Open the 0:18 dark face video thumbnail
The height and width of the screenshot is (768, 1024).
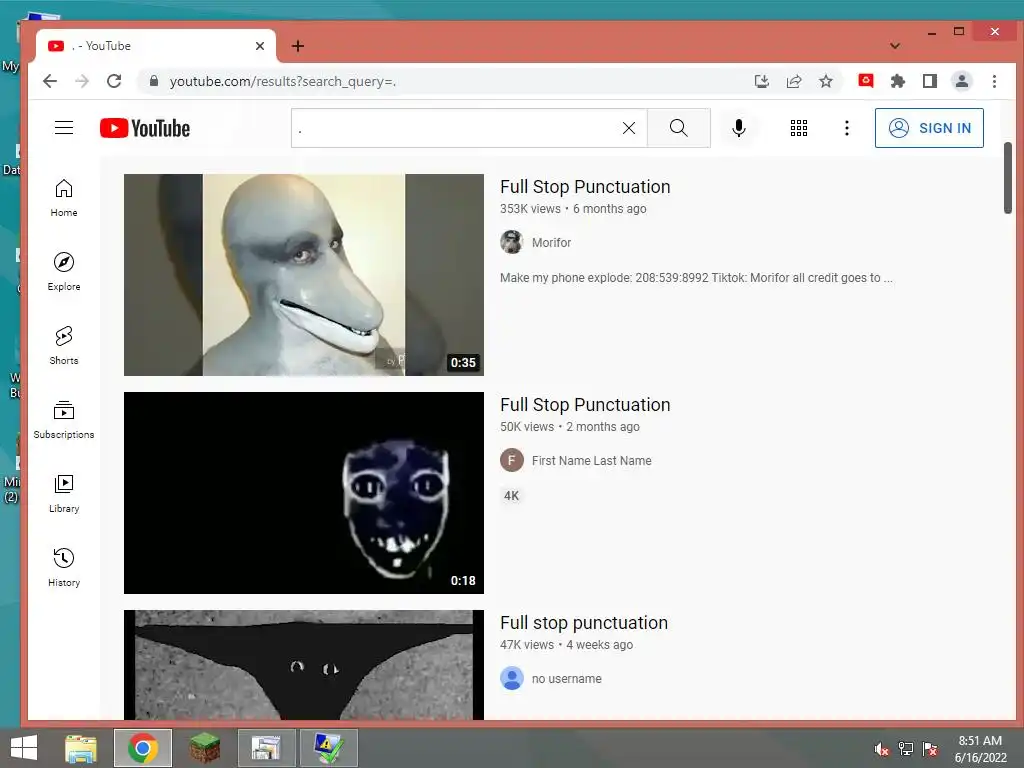coord(304,493)
